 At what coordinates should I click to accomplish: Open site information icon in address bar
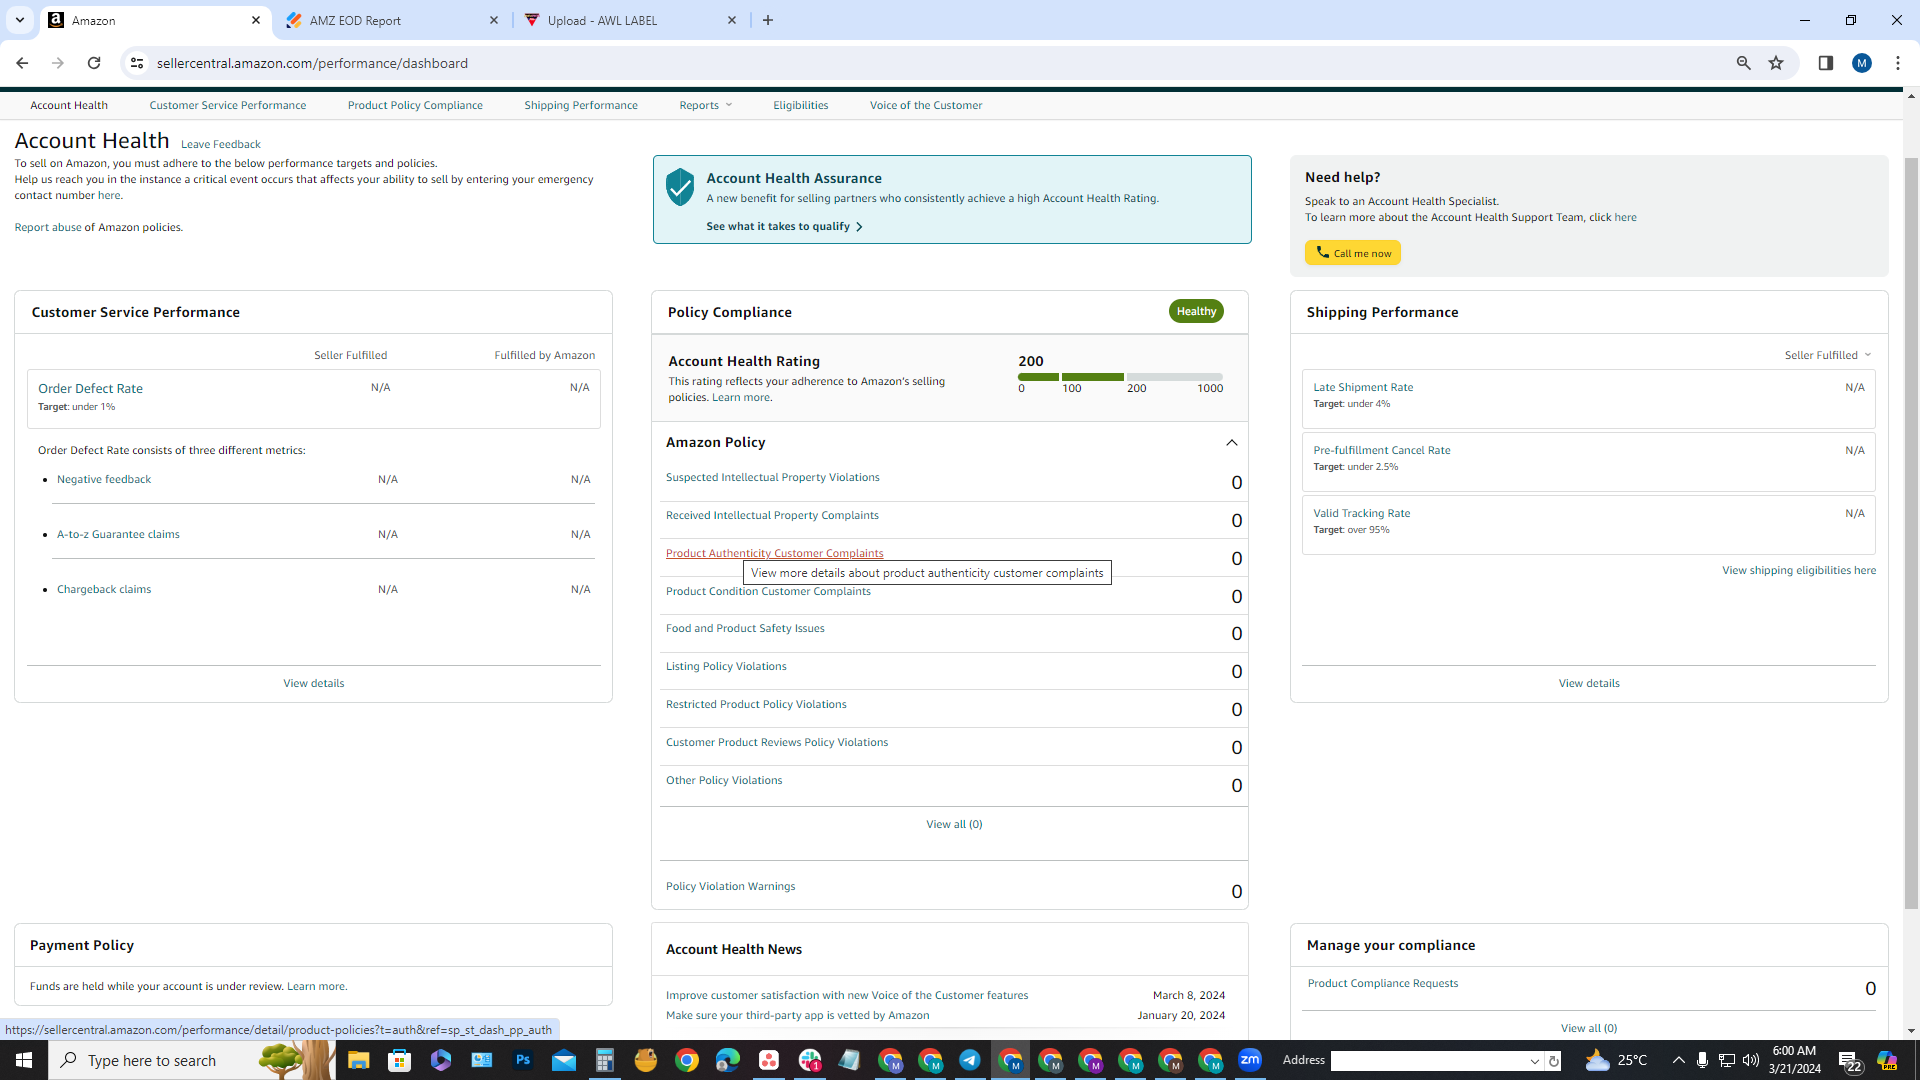137,63
